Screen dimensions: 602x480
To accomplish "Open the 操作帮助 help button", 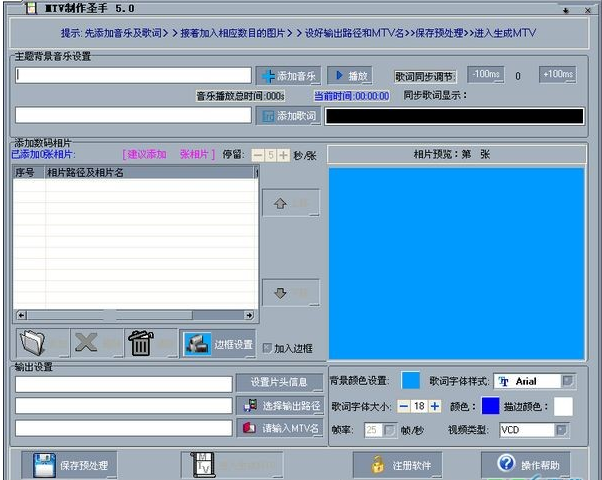I will (526, 465).
